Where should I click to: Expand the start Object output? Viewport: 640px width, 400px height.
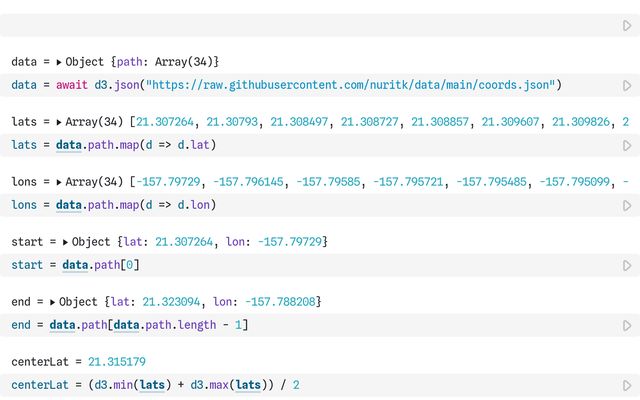pos(65,242)
